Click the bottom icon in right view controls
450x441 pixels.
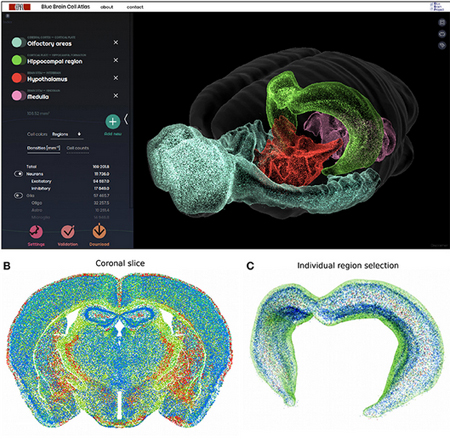(442, 45)
